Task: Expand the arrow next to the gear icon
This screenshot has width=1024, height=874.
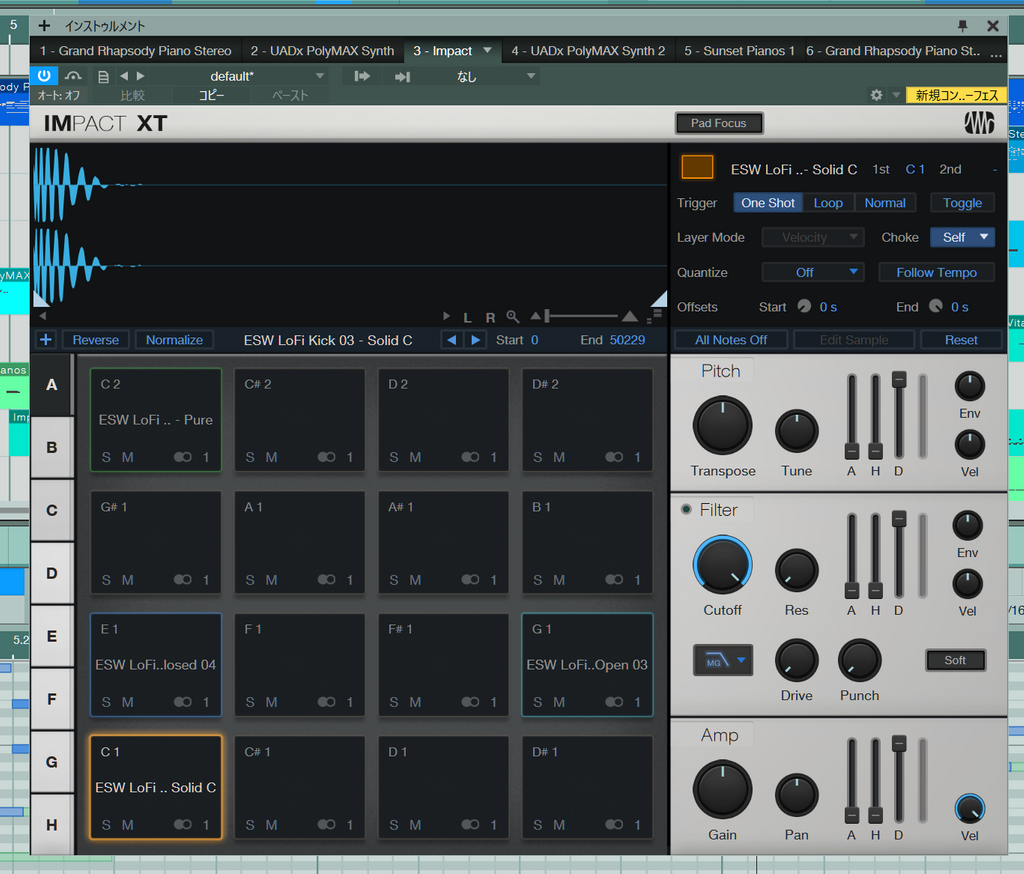Action: (x=896, y=95)
